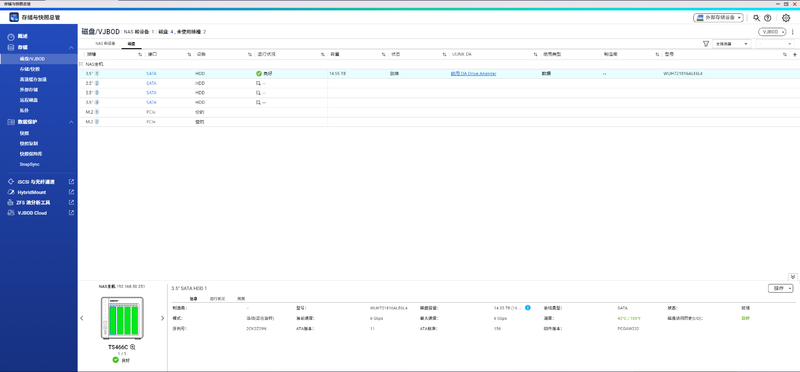Click the magnifier icon beside TS466C
Viewport: 800px width, 372px height.
pyautogui.click(x=133, y=347)
